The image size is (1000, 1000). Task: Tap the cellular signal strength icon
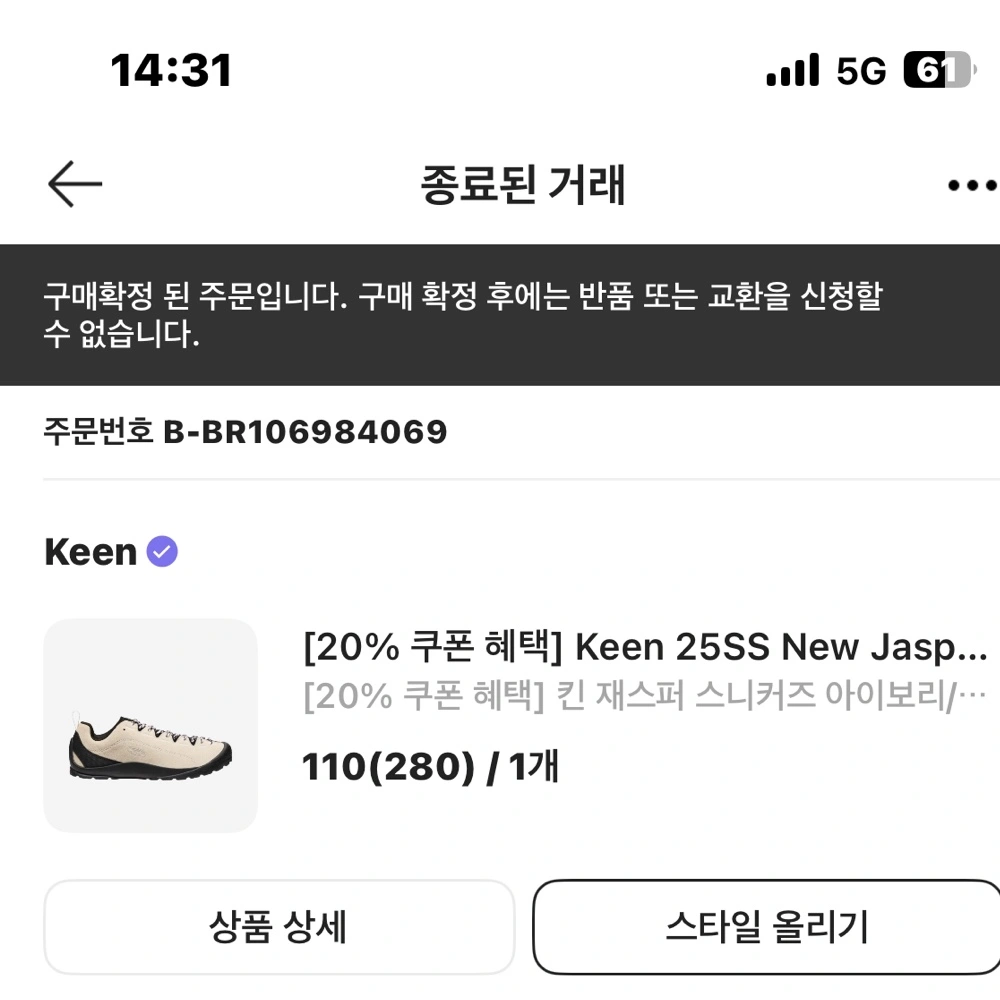click(792, 70)
